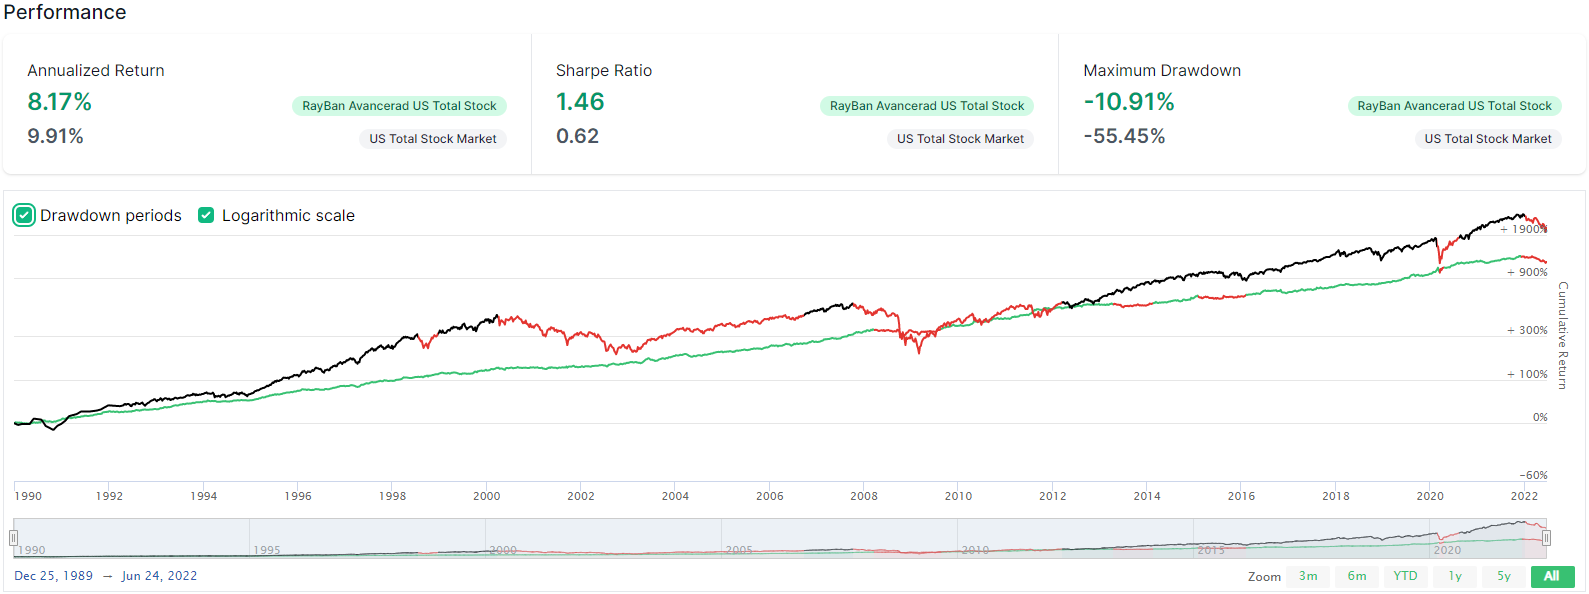Click RayBan Avancerad badge in Maximum Drawdown card
The height and width of the screenshot is (594, 1589).
coord(1454,106)
